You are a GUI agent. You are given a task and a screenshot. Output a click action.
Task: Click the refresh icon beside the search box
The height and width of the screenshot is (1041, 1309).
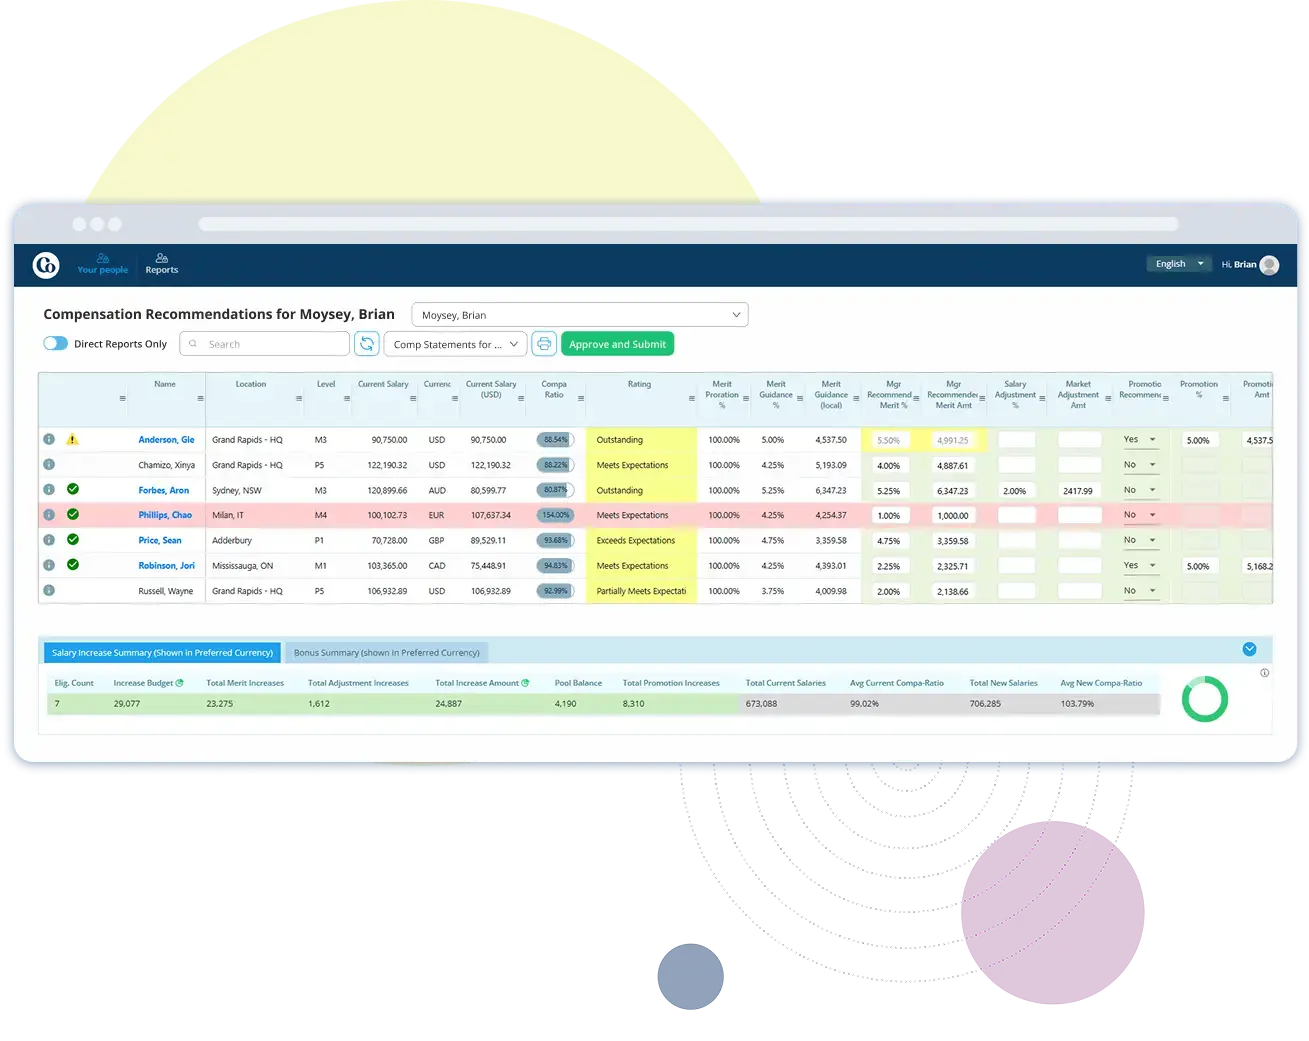tap(367, 343)
